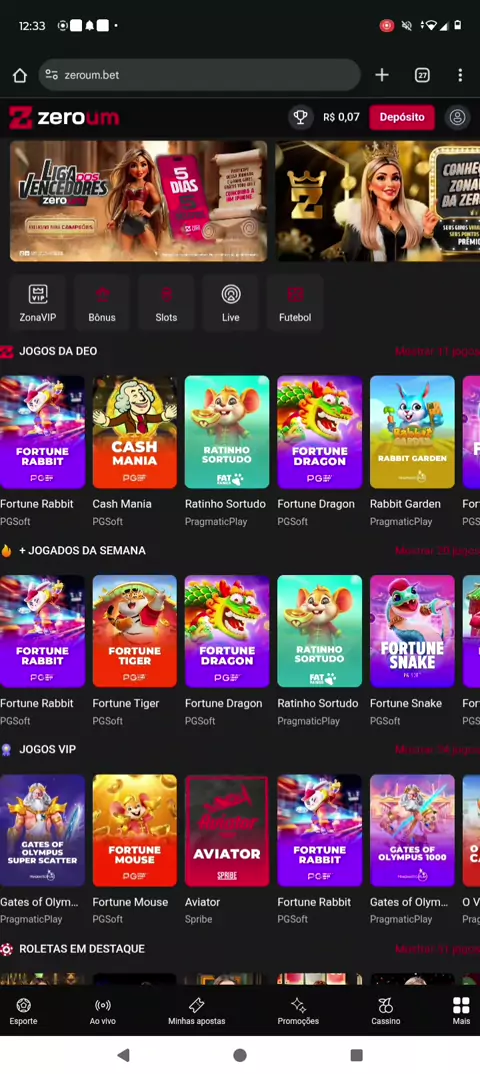Open the Futebol category

(295, 302)
